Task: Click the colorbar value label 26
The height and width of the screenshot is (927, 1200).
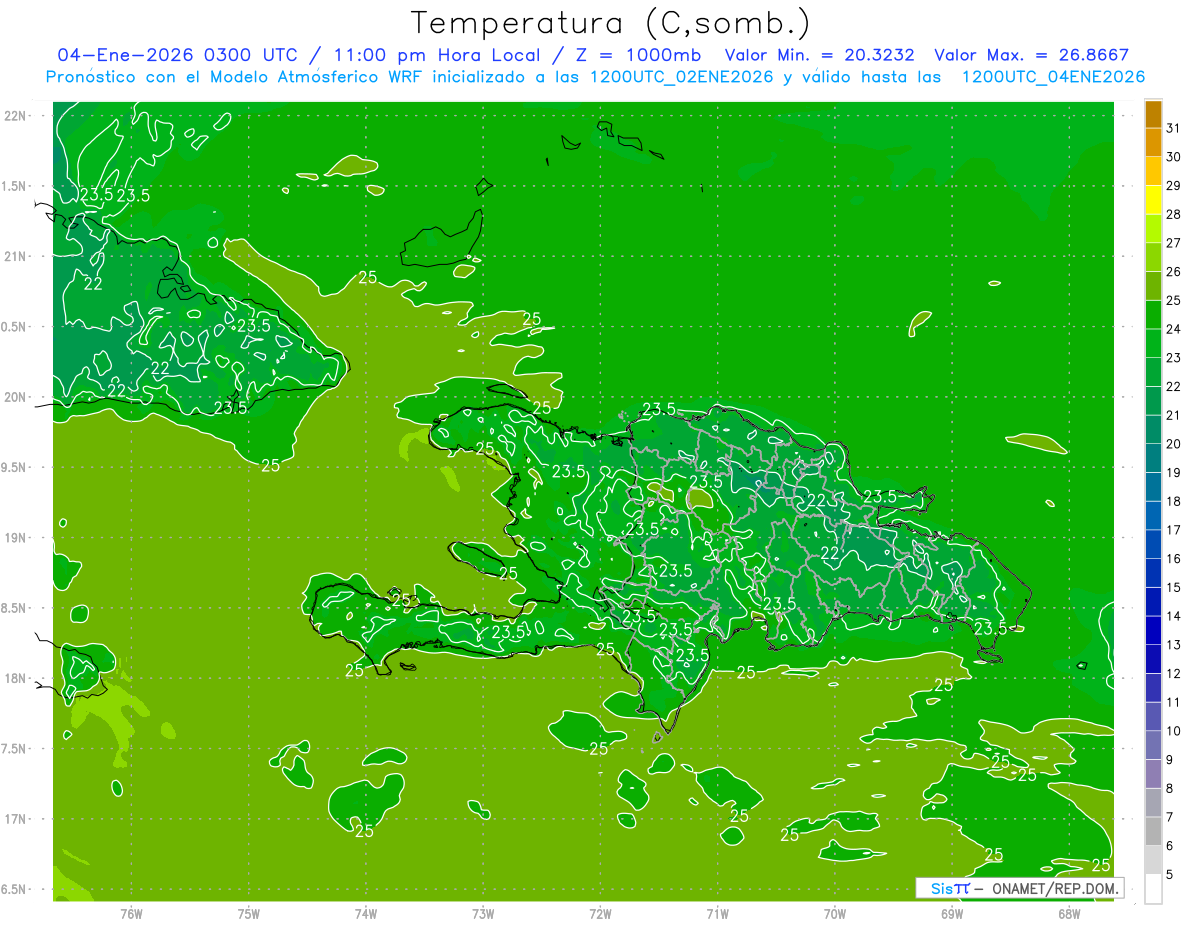Action: pyautogui.click(x=1174, y=272)
